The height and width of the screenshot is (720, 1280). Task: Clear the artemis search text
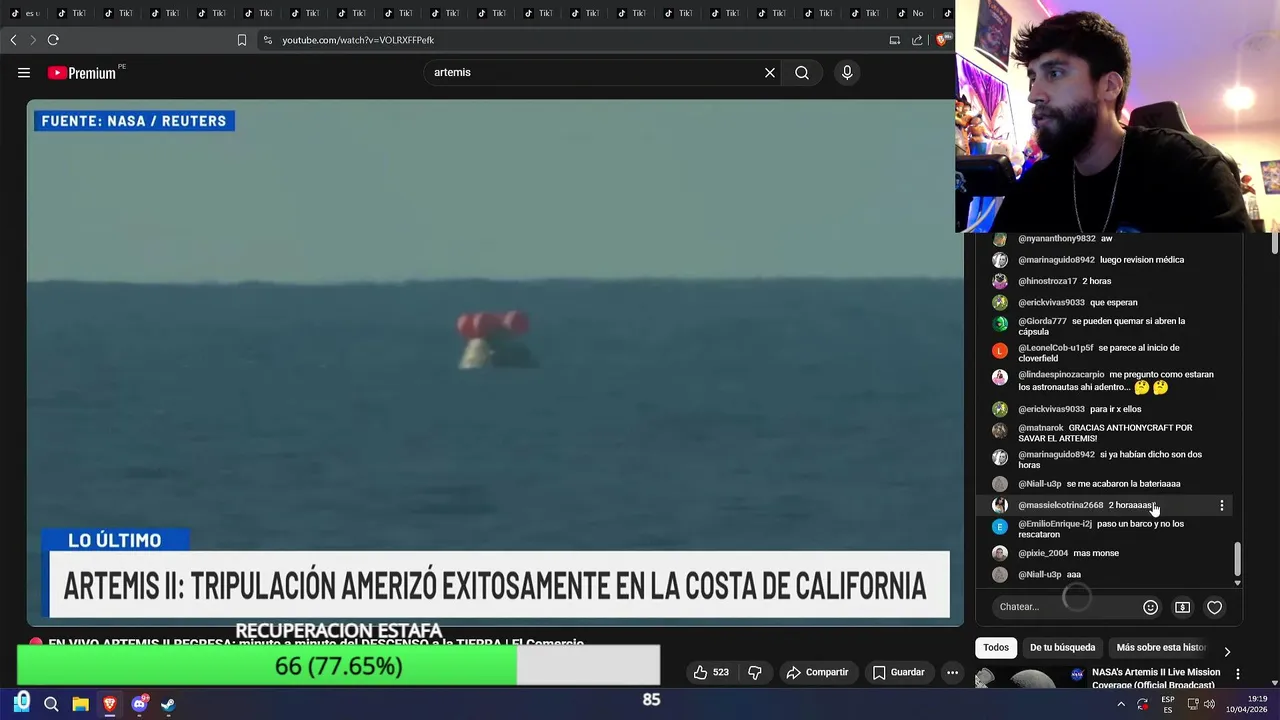770,73
